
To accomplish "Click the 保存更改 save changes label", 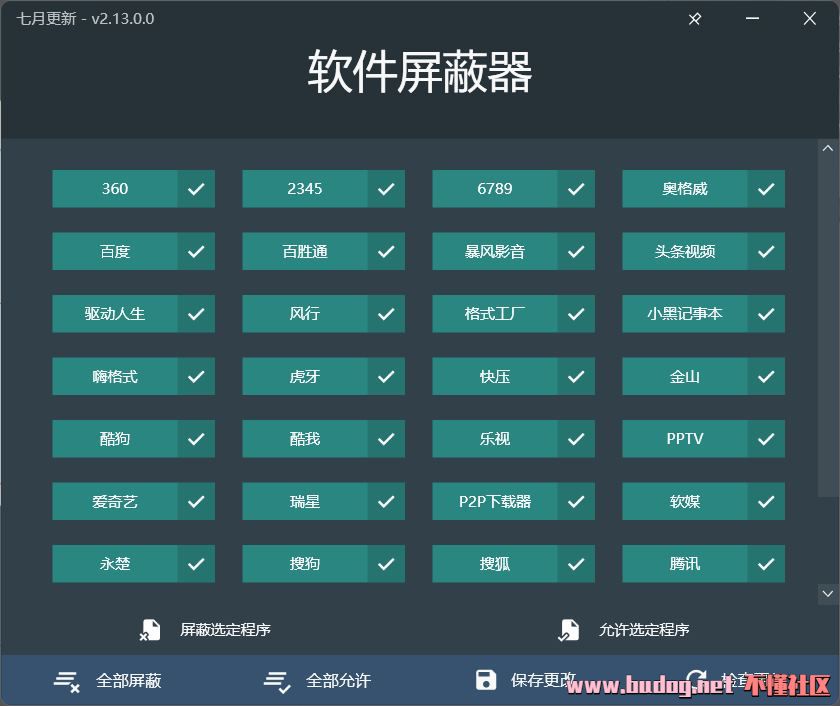I will pos(543,680).
